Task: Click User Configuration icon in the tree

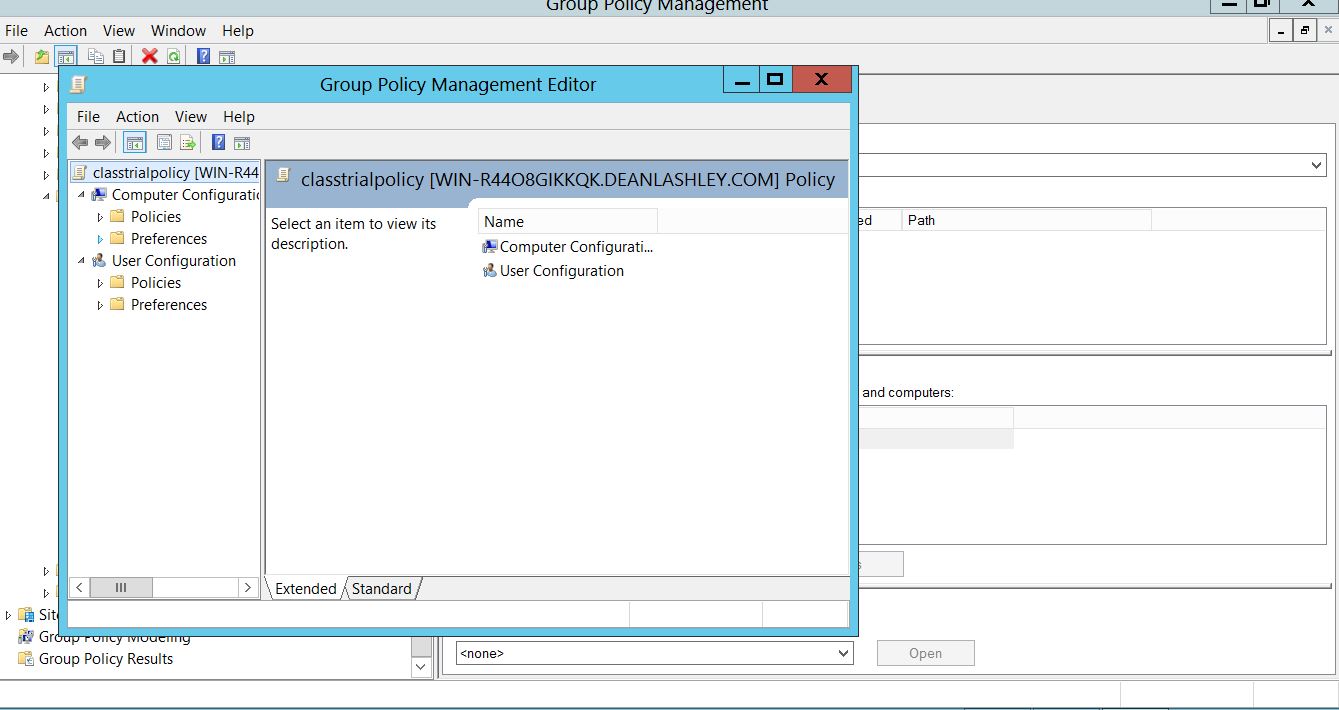Action: click(99, 261)
